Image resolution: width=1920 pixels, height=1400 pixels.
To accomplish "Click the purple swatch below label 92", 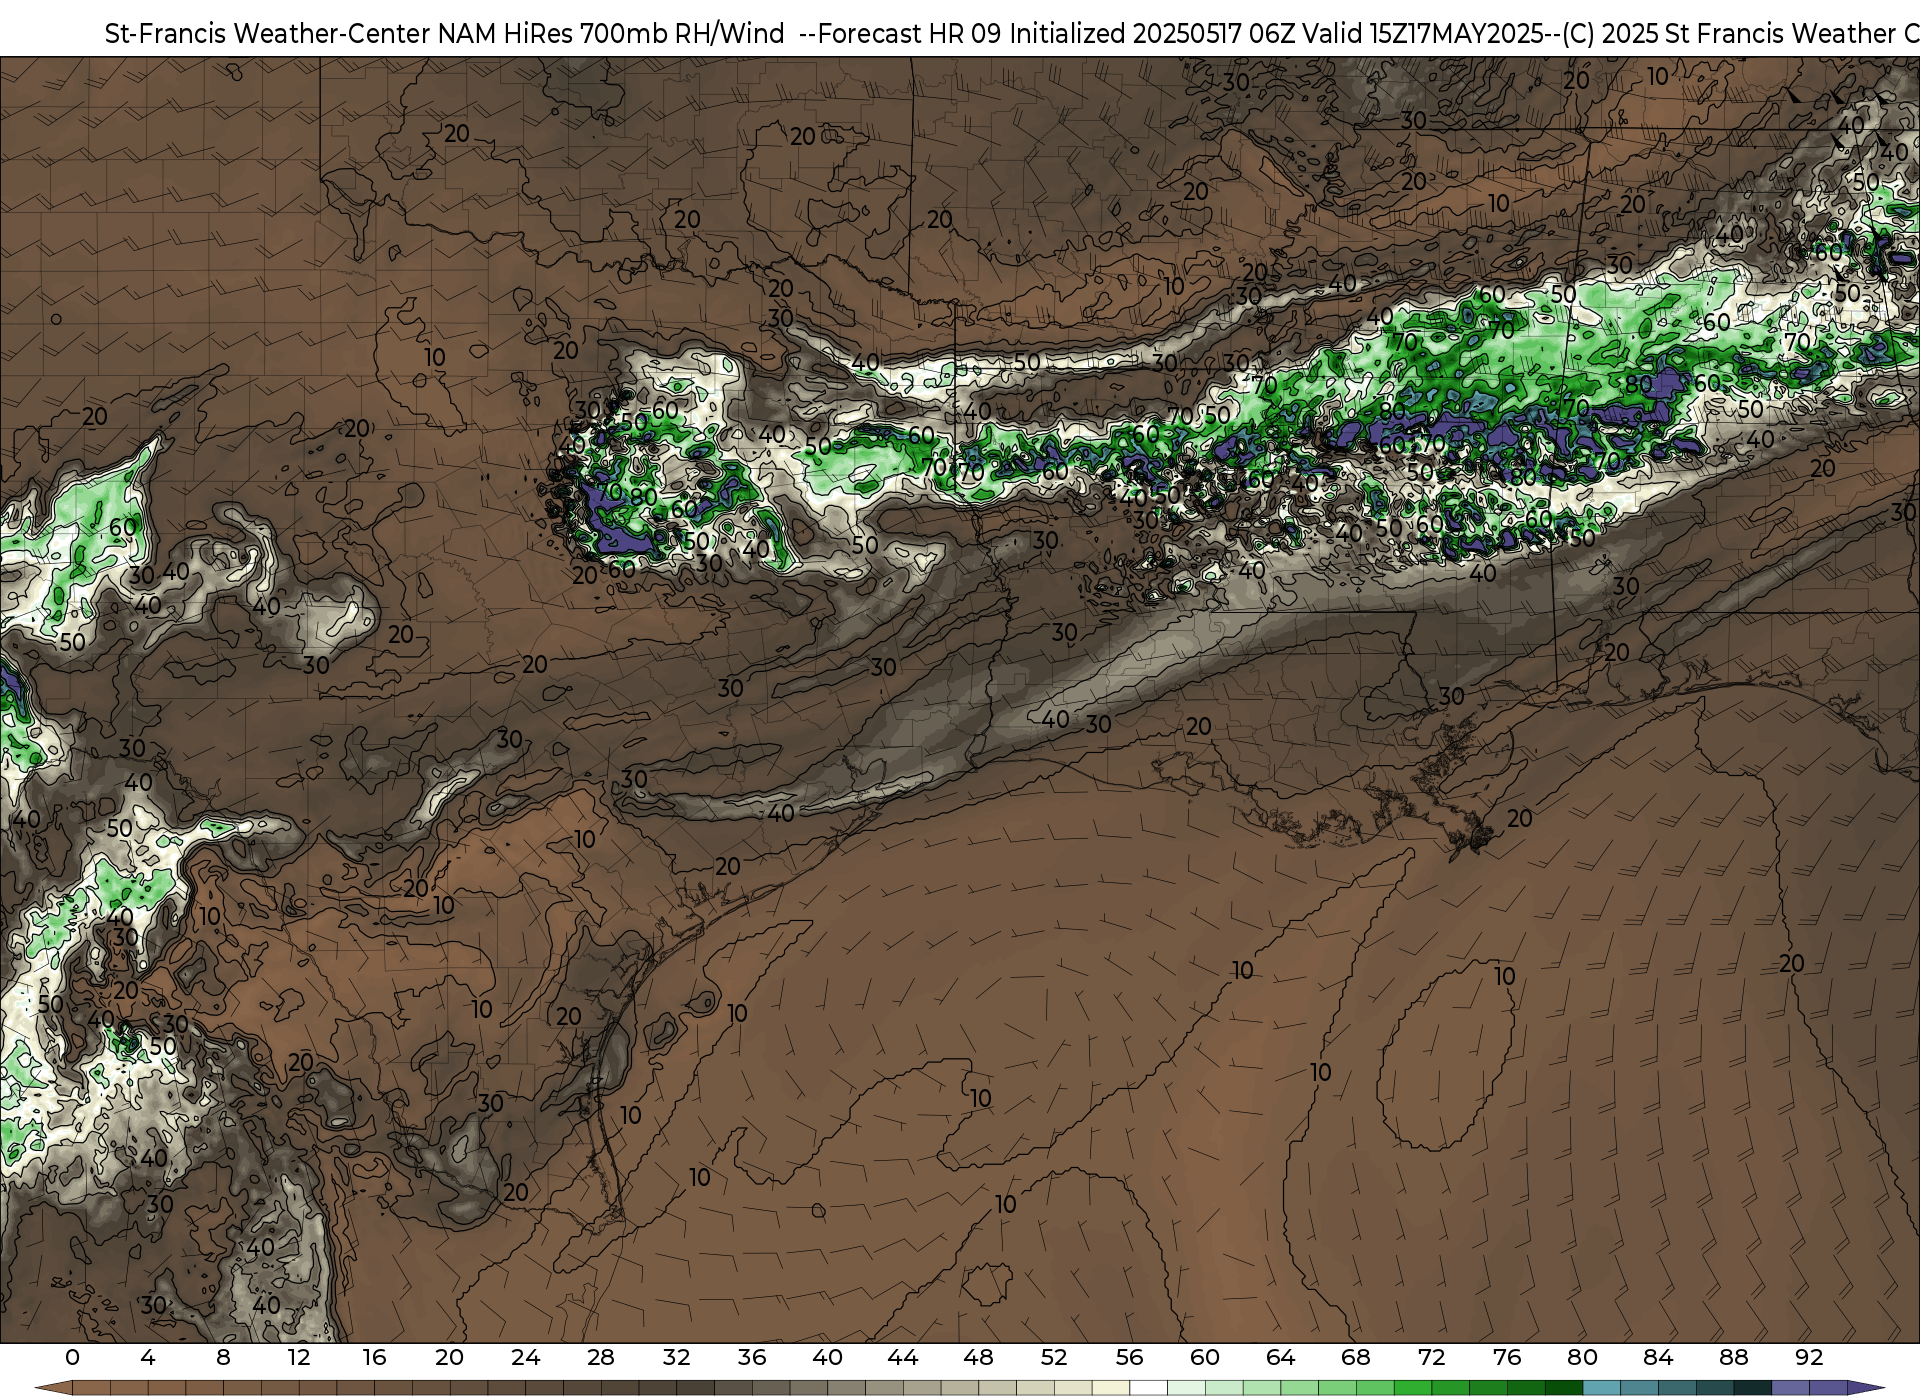I will 1828,1388.
